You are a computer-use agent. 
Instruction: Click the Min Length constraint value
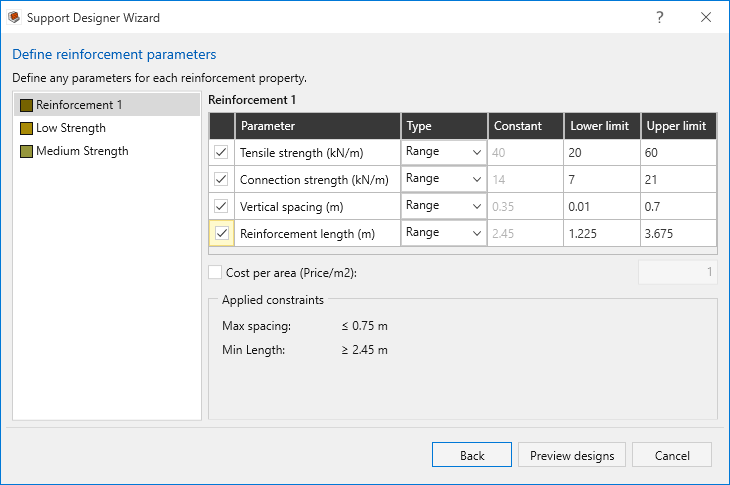[x=364, y=350]
